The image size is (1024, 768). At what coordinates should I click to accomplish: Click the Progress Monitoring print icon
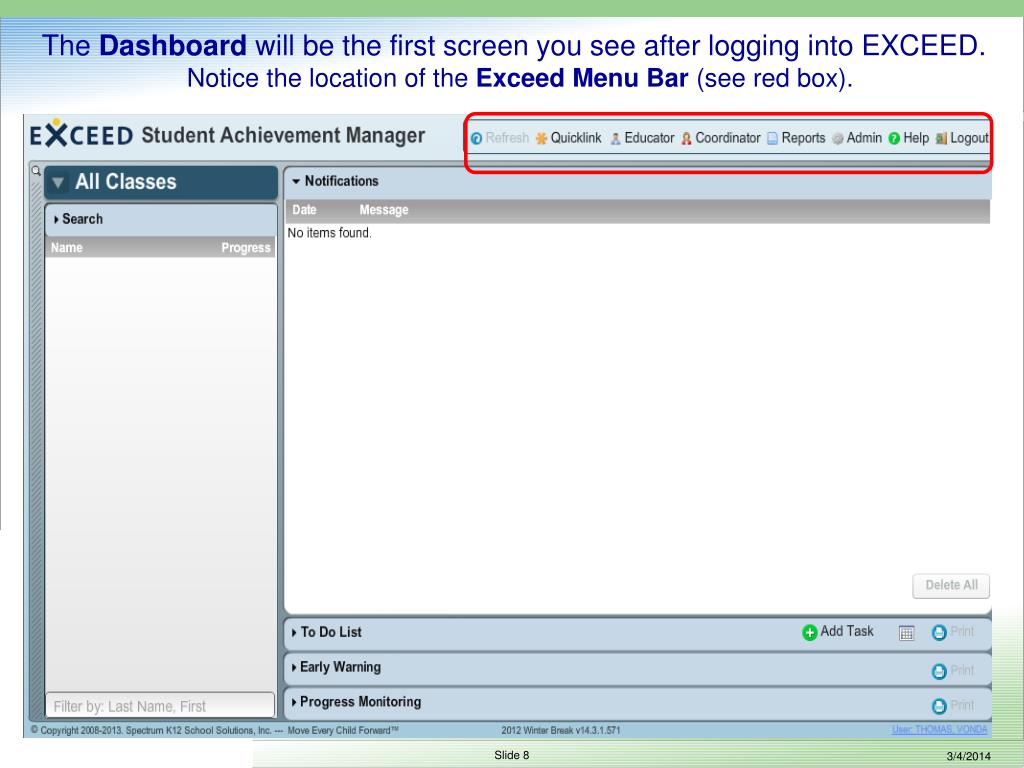[939, 706]
